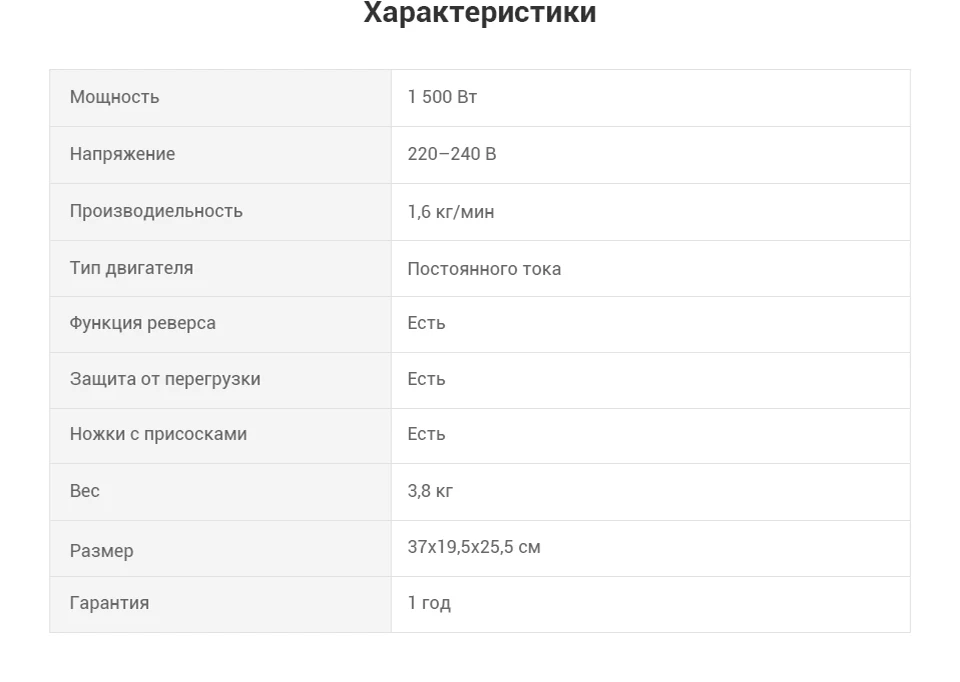Select the Ножки с присосками label

click(x=159, y=434)
